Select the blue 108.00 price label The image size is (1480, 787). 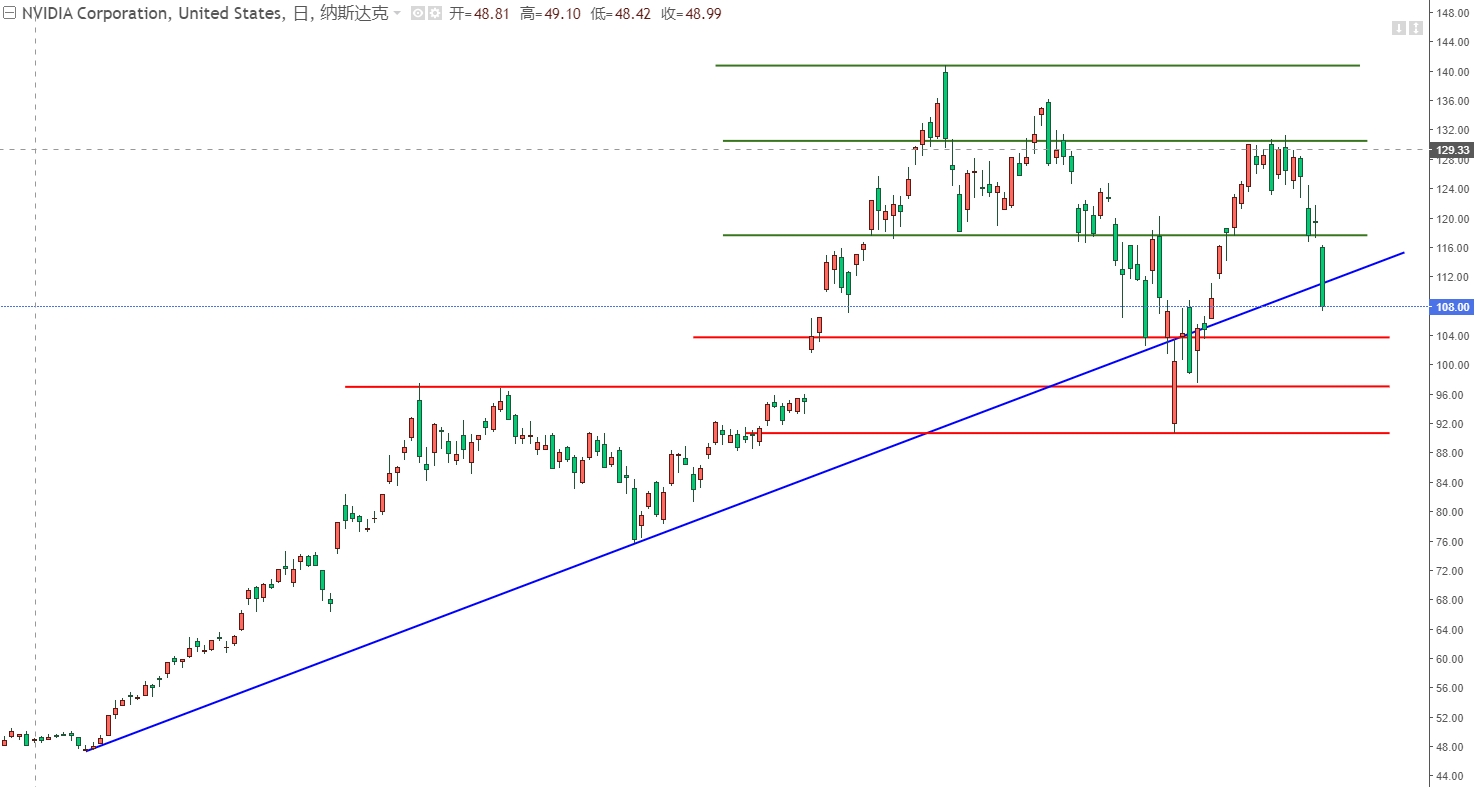coord(1452,307)
